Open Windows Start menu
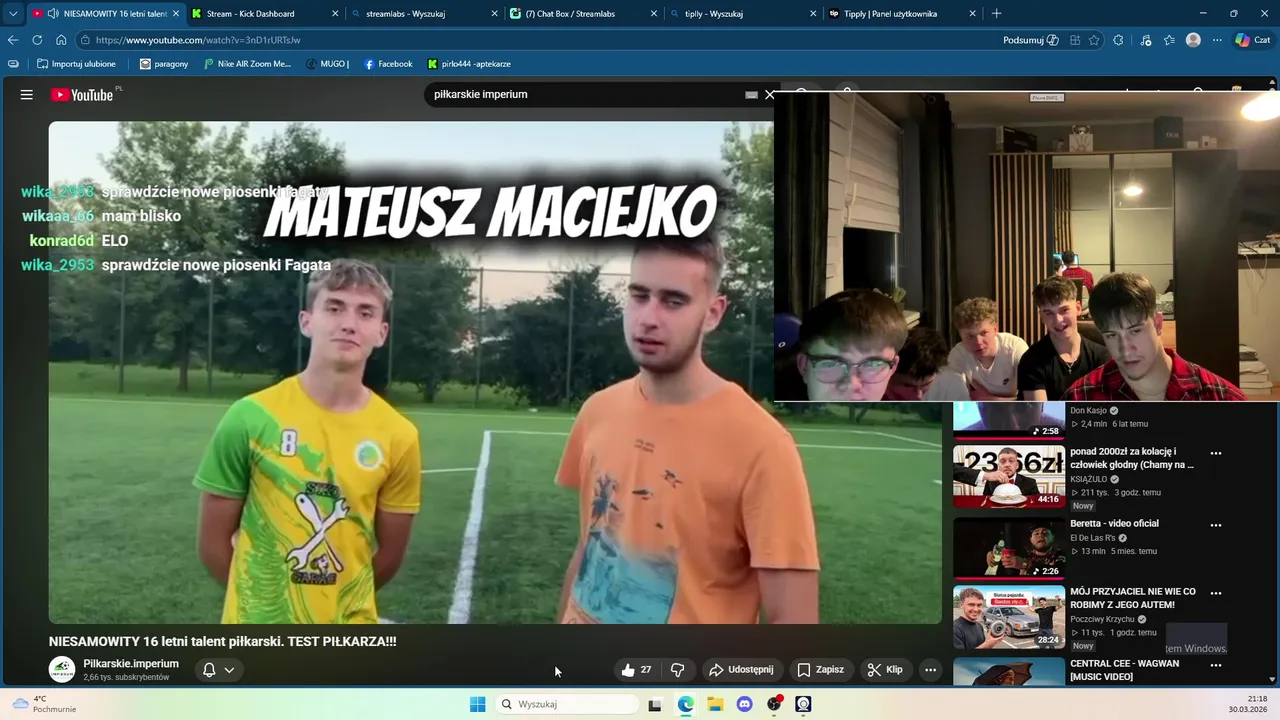 tap(477, 704)
